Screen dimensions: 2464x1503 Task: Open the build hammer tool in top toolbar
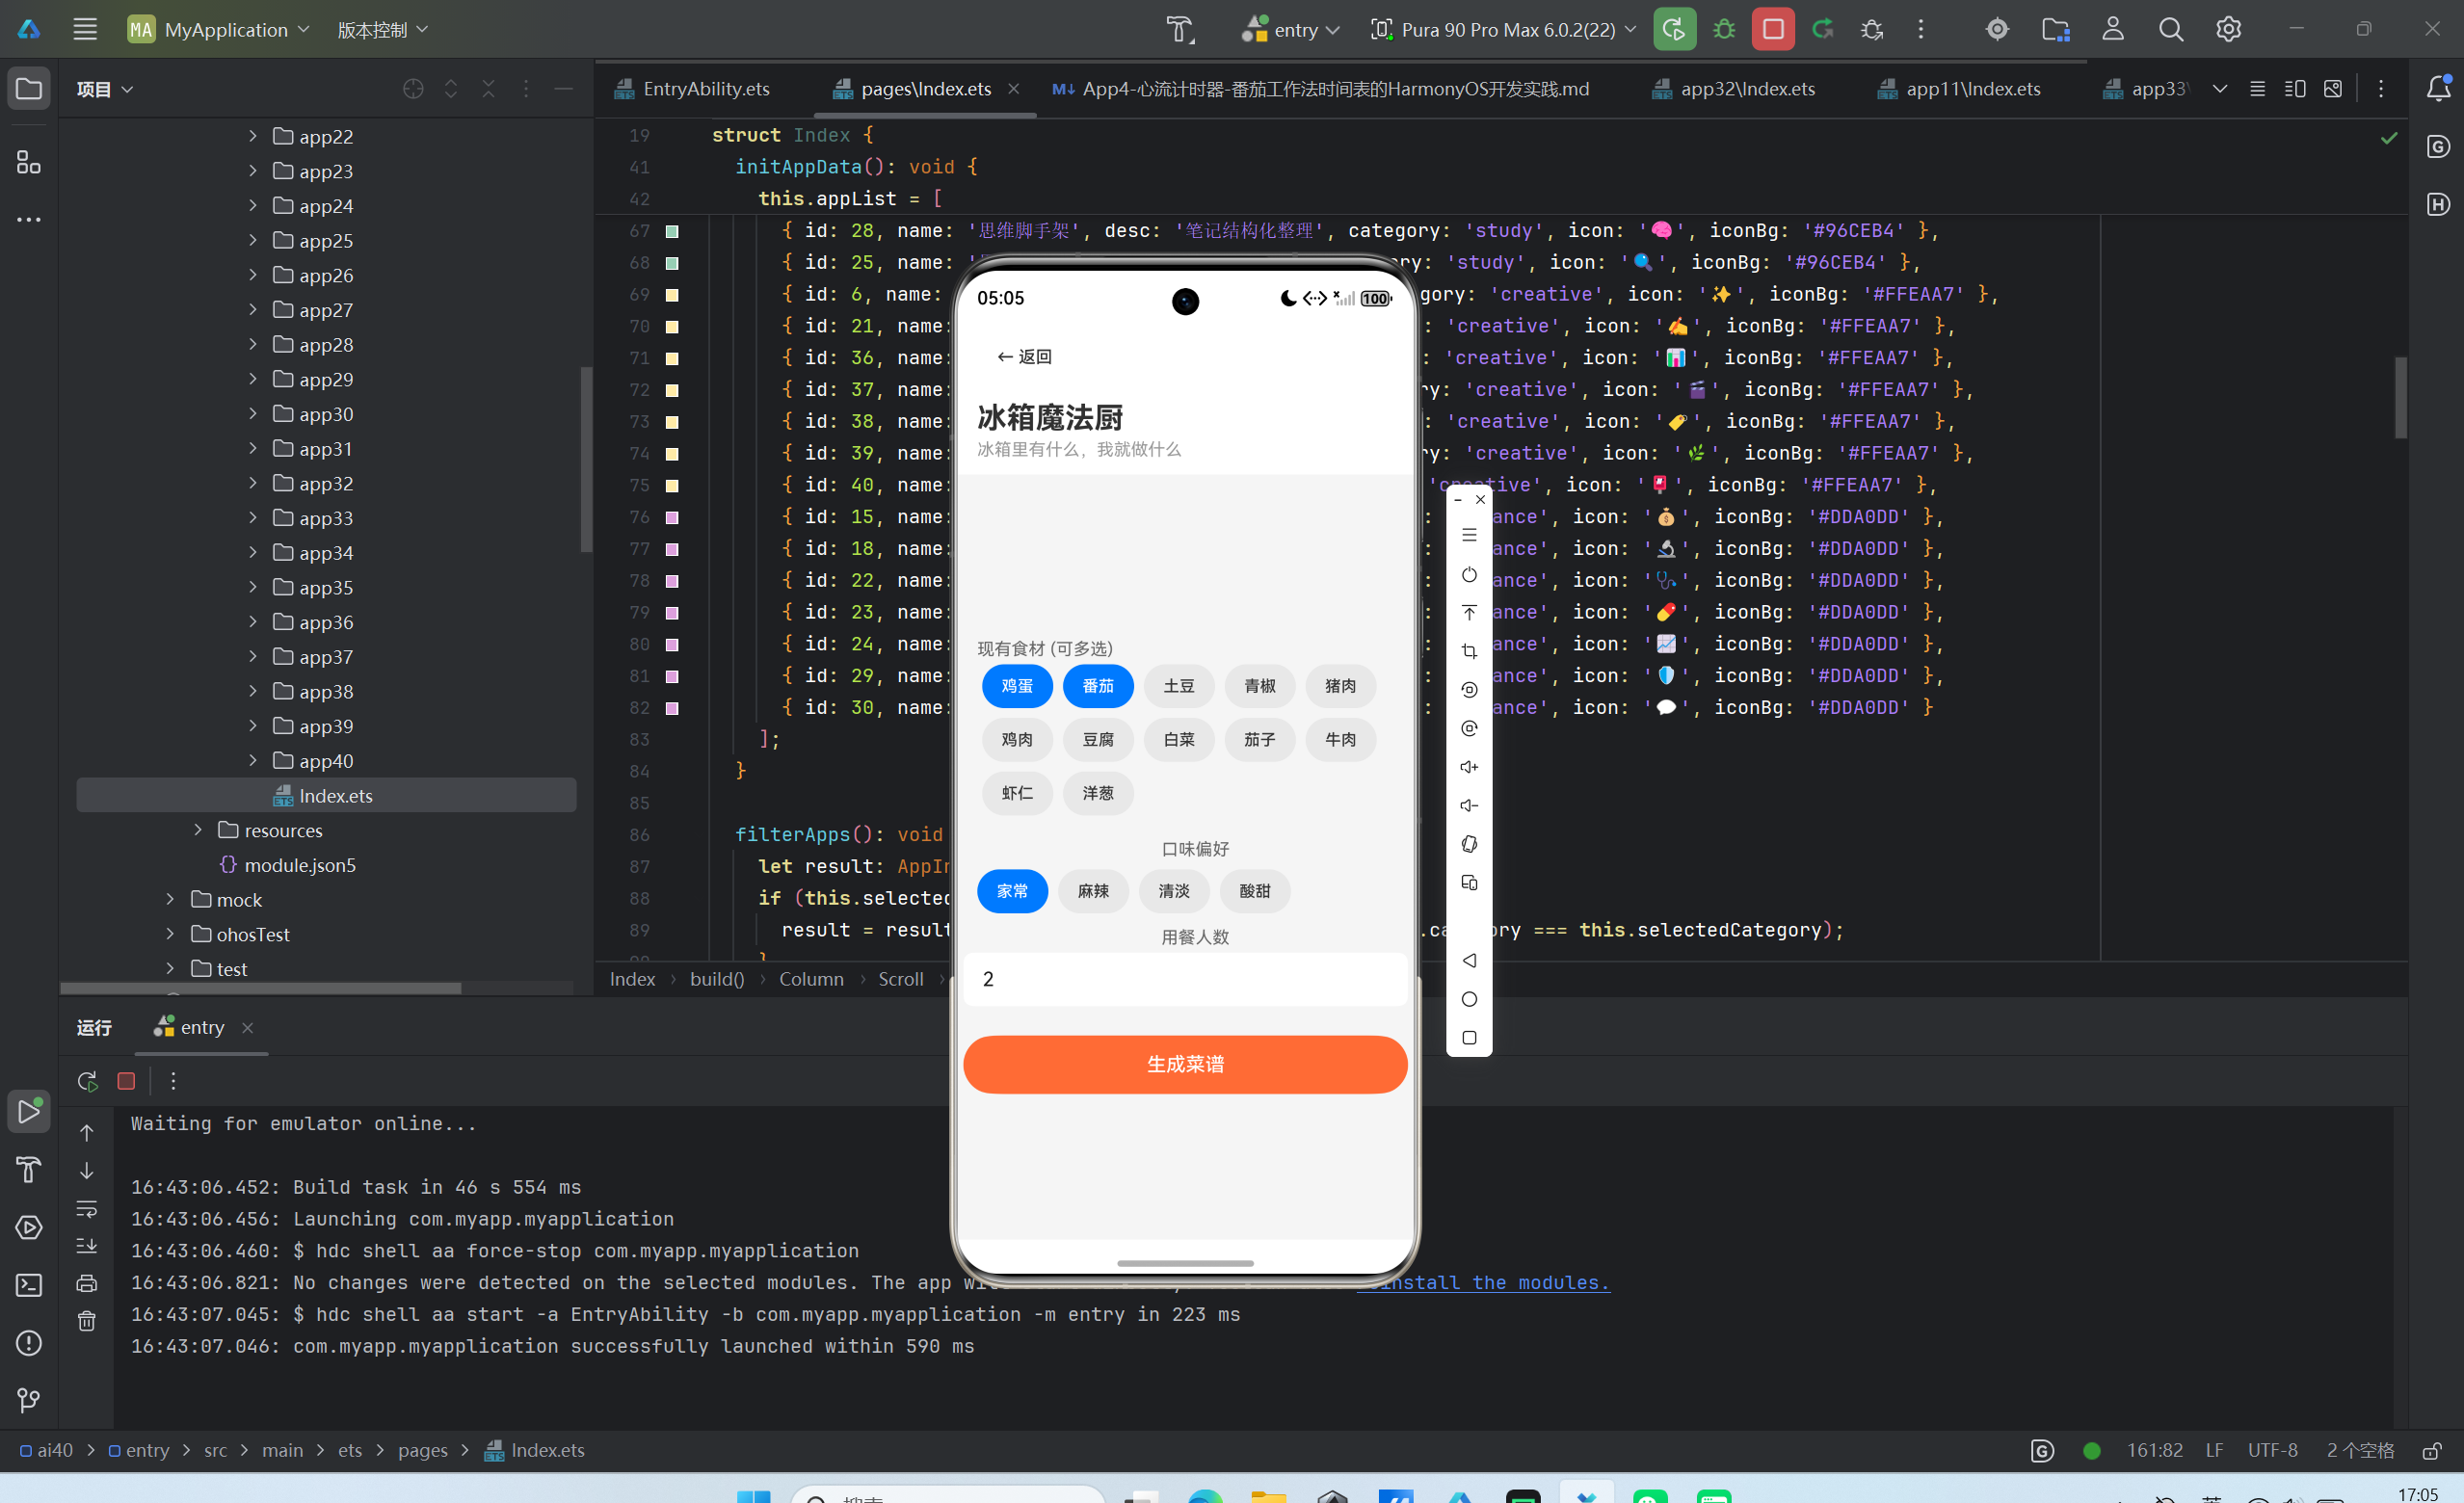click(x=1180, y=29)
